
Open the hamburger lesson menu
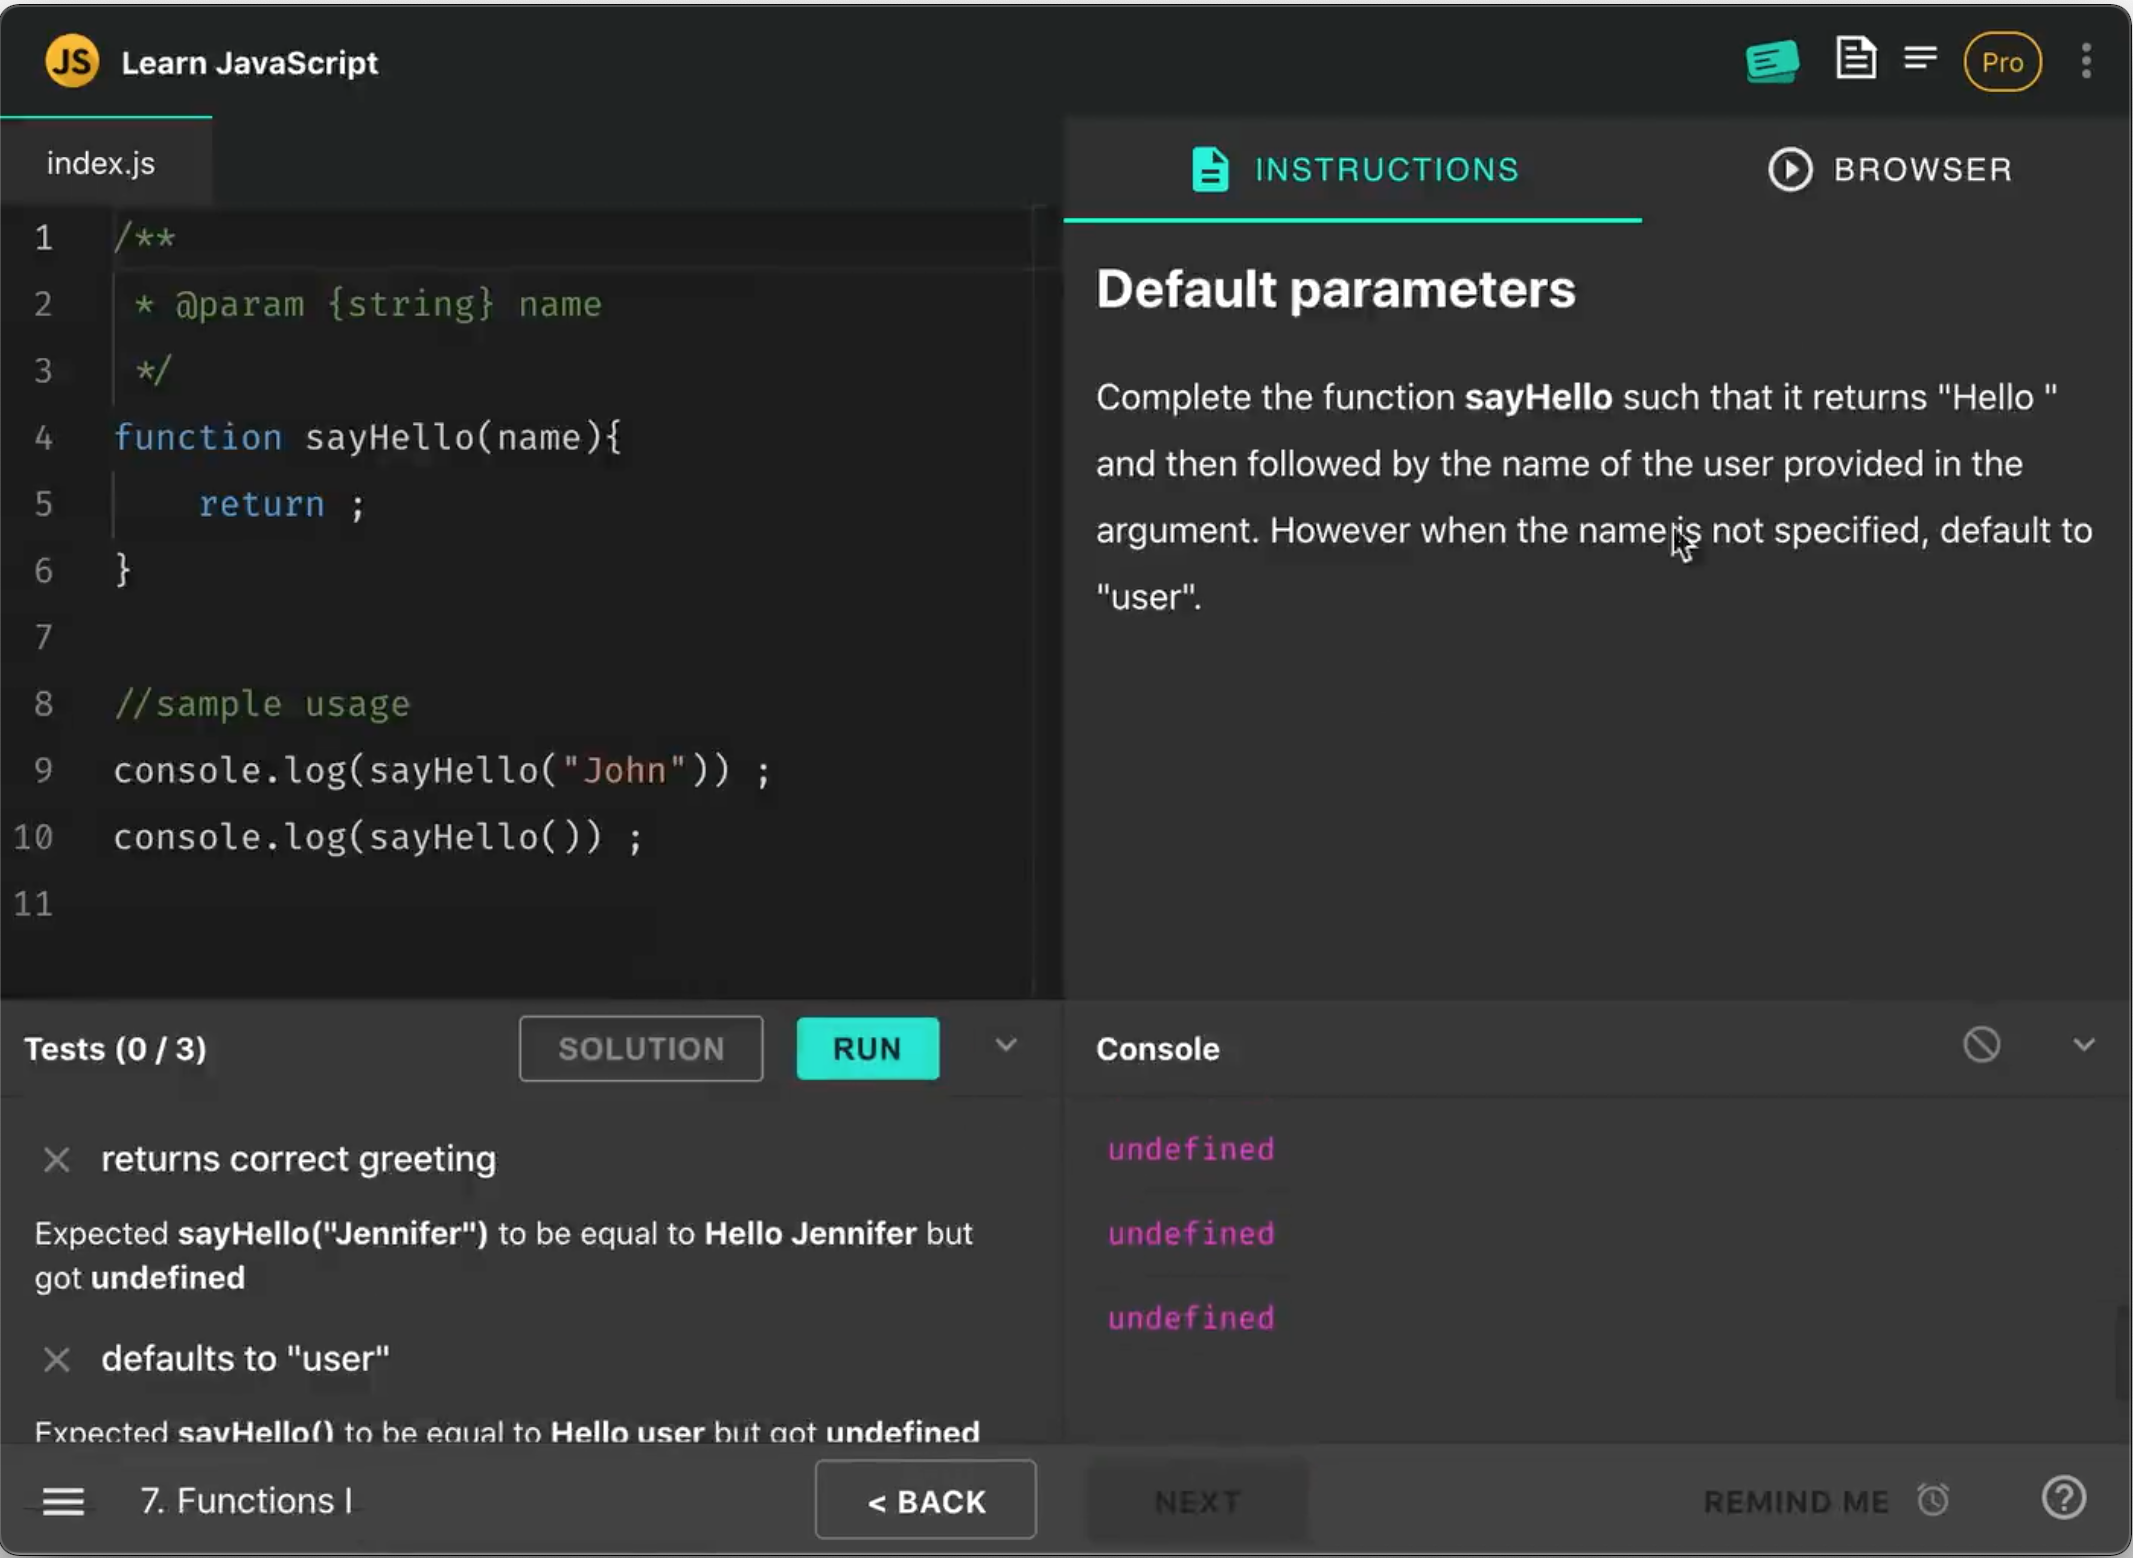pyautogui.click(x=63, y=1500)
